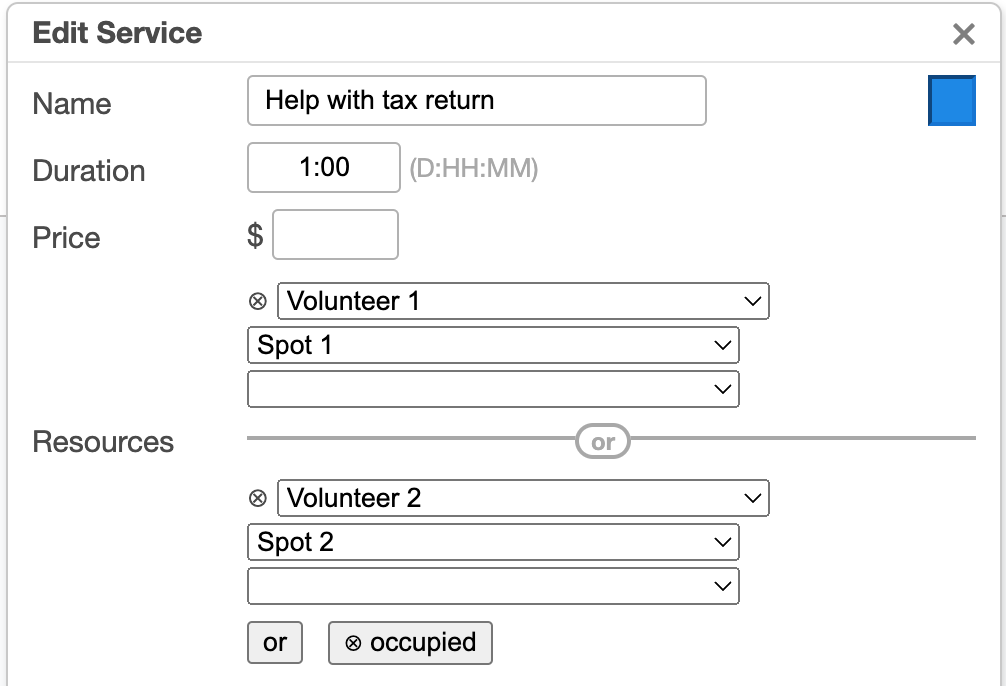1006x686 pixels.
Task: Click the "or" divider between resource groups
Action: click(x=603, y=442)
